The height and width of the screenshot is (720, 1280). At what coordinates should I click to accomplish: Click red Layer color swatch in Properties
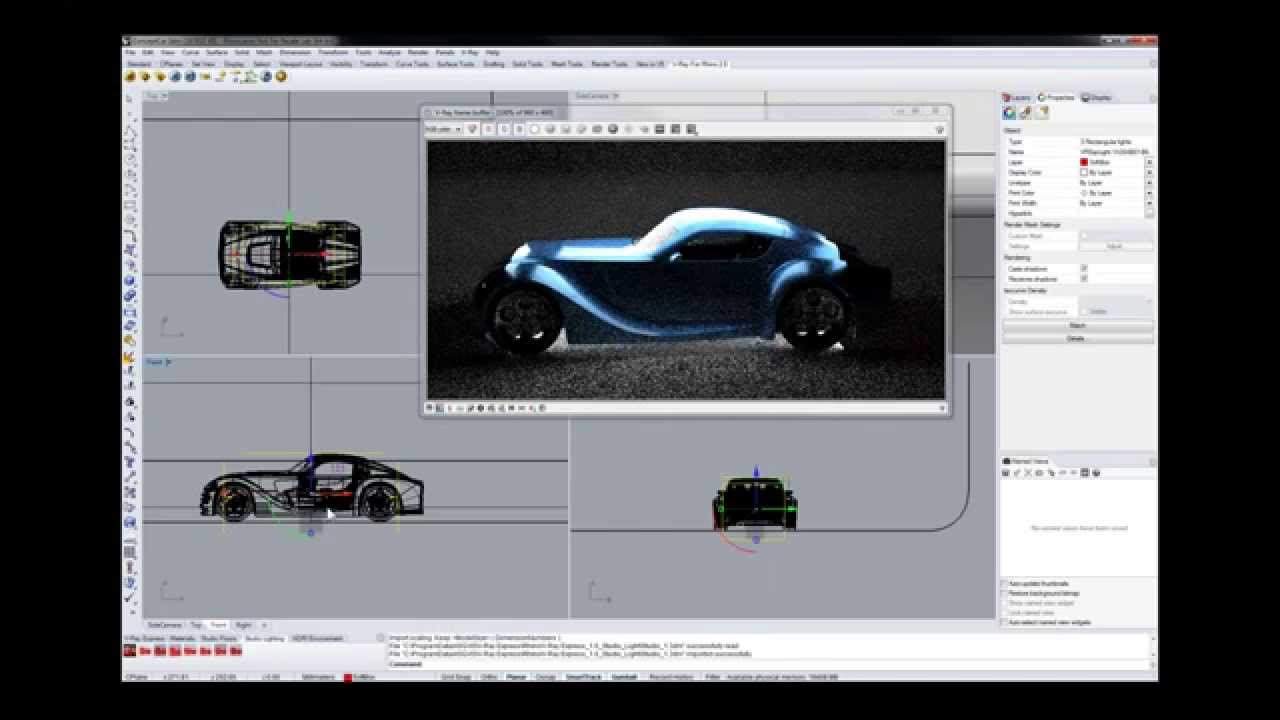1084,162
